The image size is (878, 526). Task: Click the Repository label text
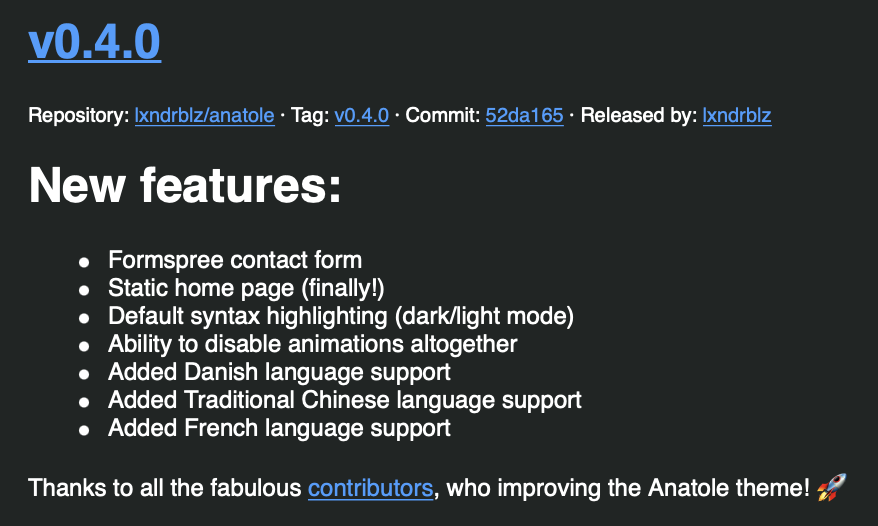pyautogui.click(x=79, y=115)
